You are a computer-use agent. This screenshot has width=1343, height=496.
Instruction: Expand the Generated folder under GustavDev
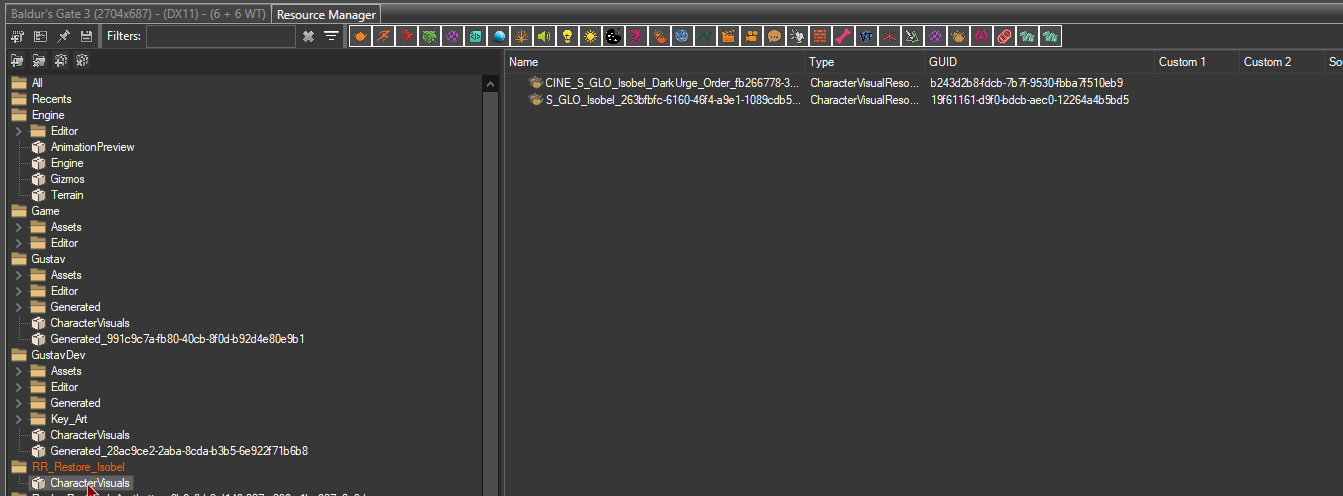(18, 403)
